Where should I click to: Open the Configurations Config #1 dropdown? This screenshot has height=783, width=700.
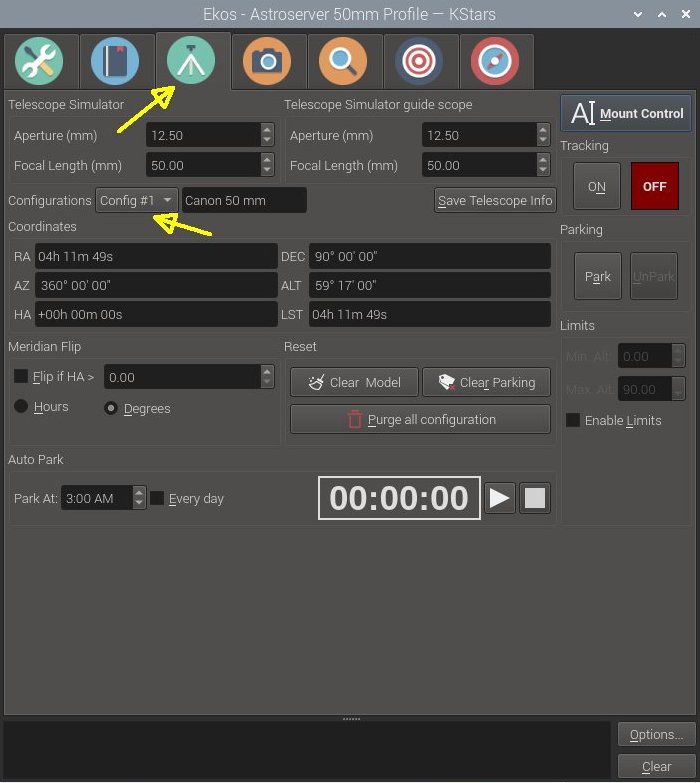pos(136,200)
